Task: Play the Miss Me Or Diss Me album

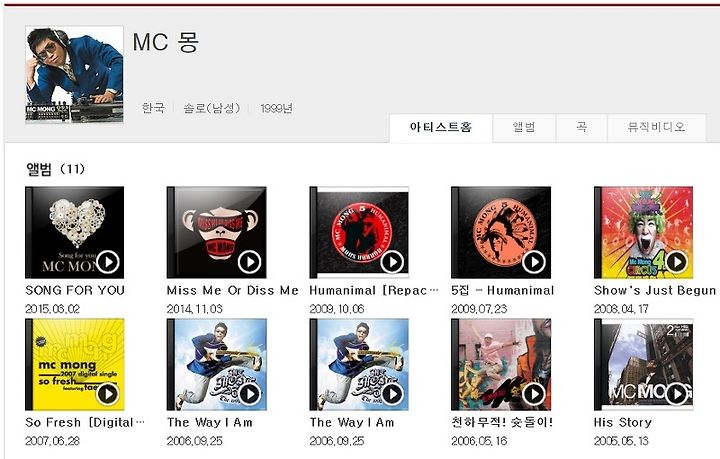Action: click(250, 262)
